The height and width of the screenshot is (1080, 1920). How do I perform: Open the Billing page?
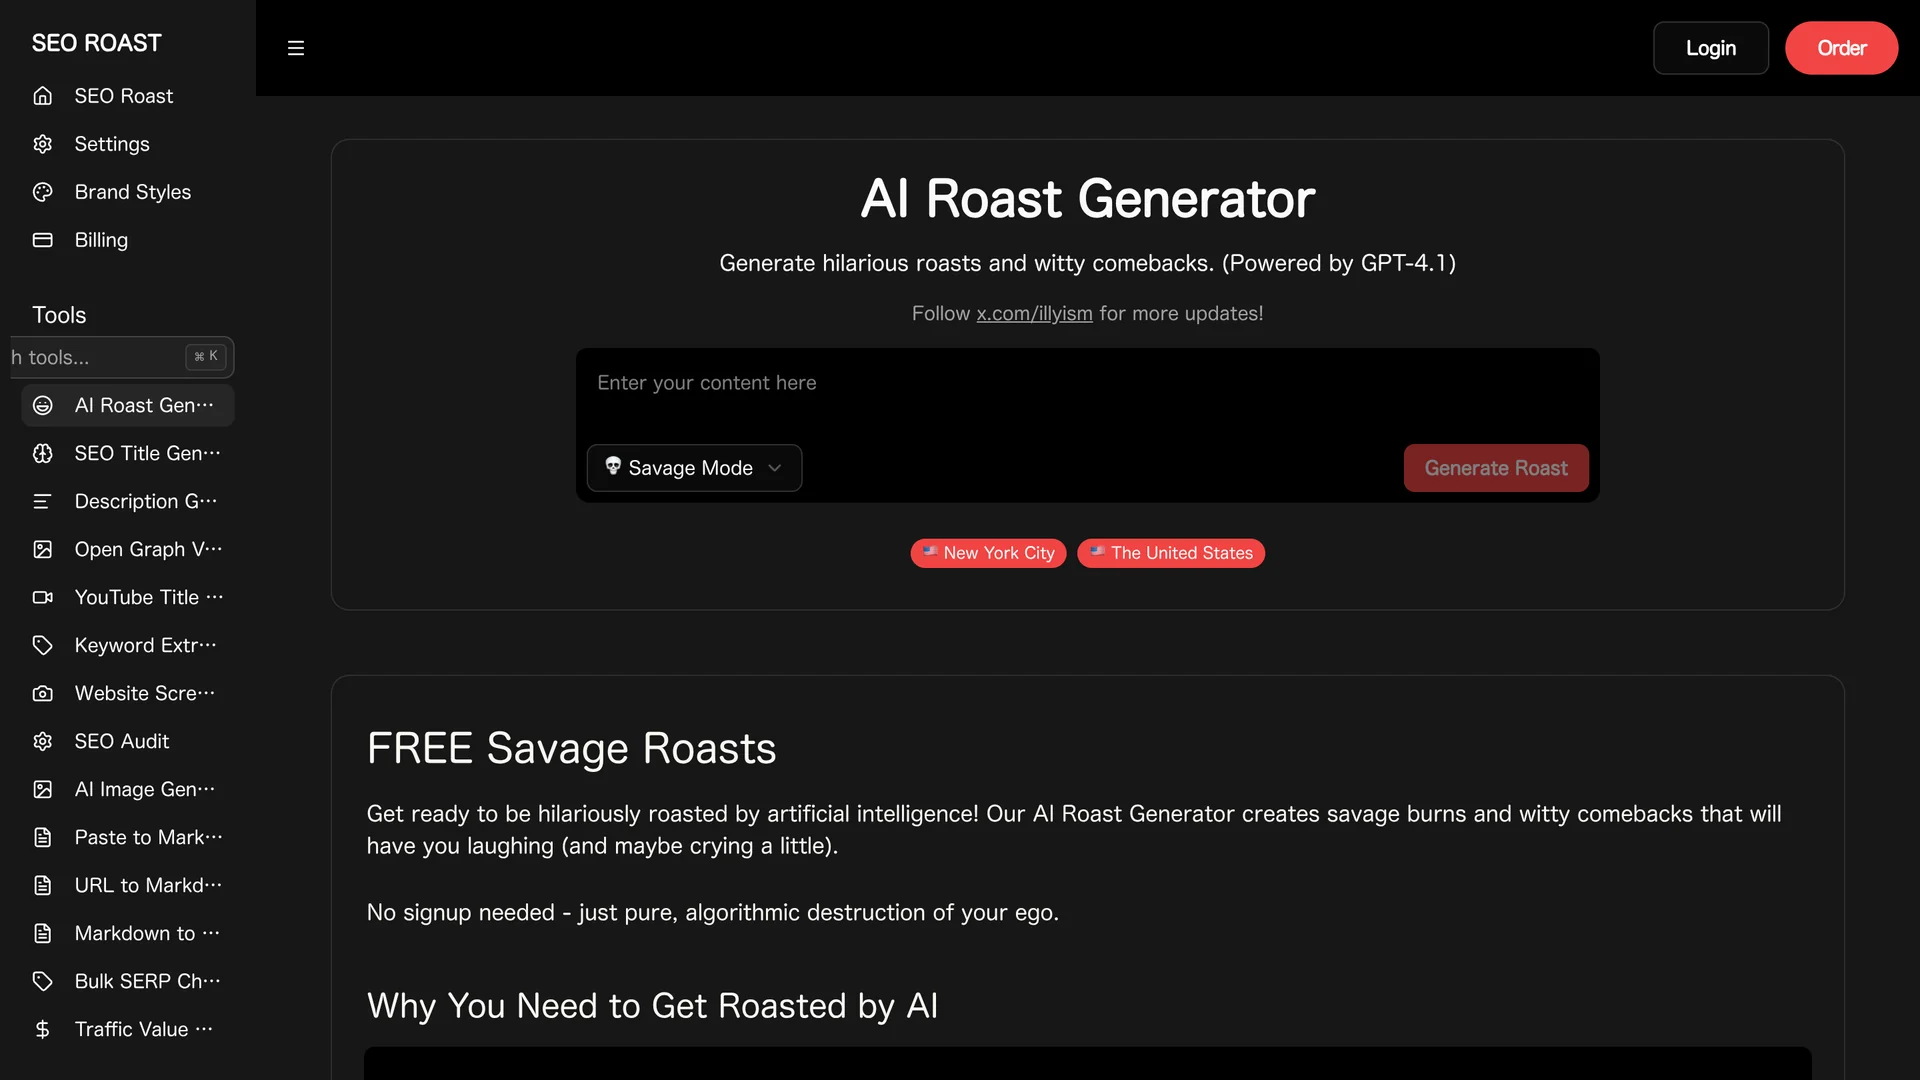[127, 240]
